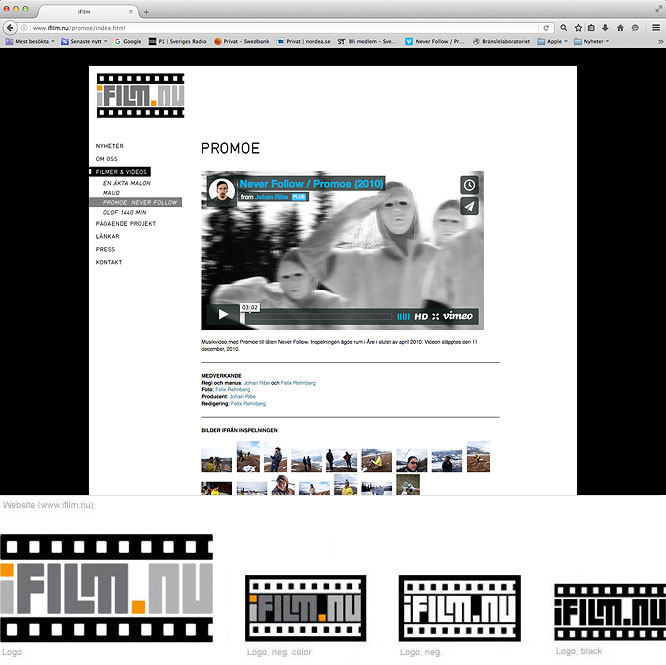666x665 pixels.
Task: Open the guitarist photo thumbnail
Action: click(x=341, y=460)
